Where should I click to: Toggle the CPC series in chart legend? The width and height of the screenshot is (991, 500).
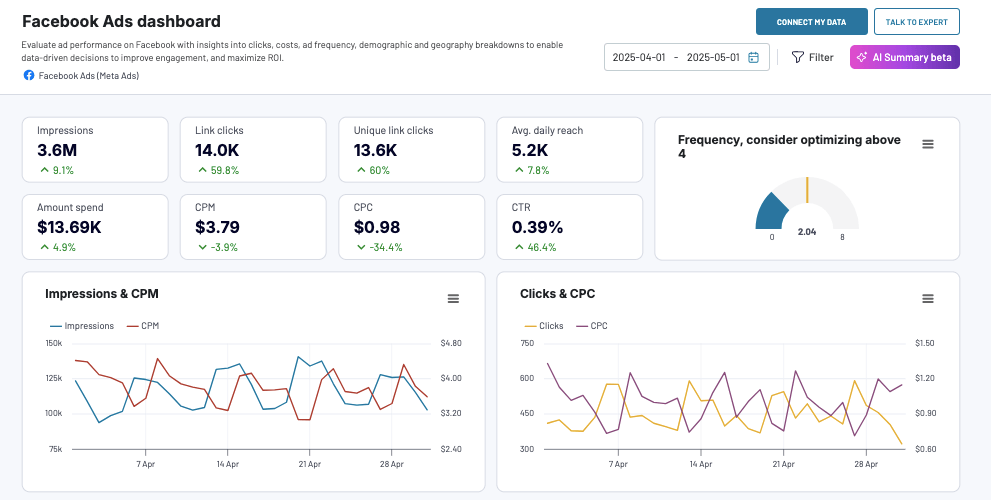(594, 326)
